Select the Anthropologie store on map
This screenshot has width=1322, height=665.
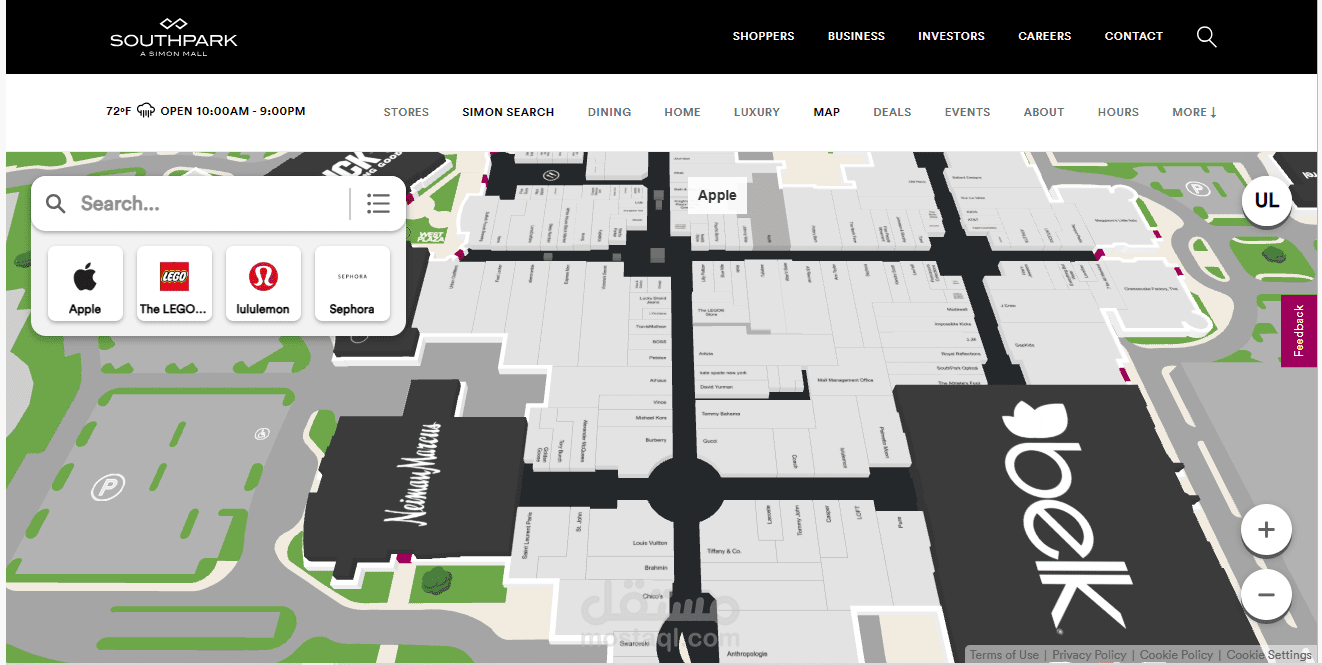tap(747, 655)
